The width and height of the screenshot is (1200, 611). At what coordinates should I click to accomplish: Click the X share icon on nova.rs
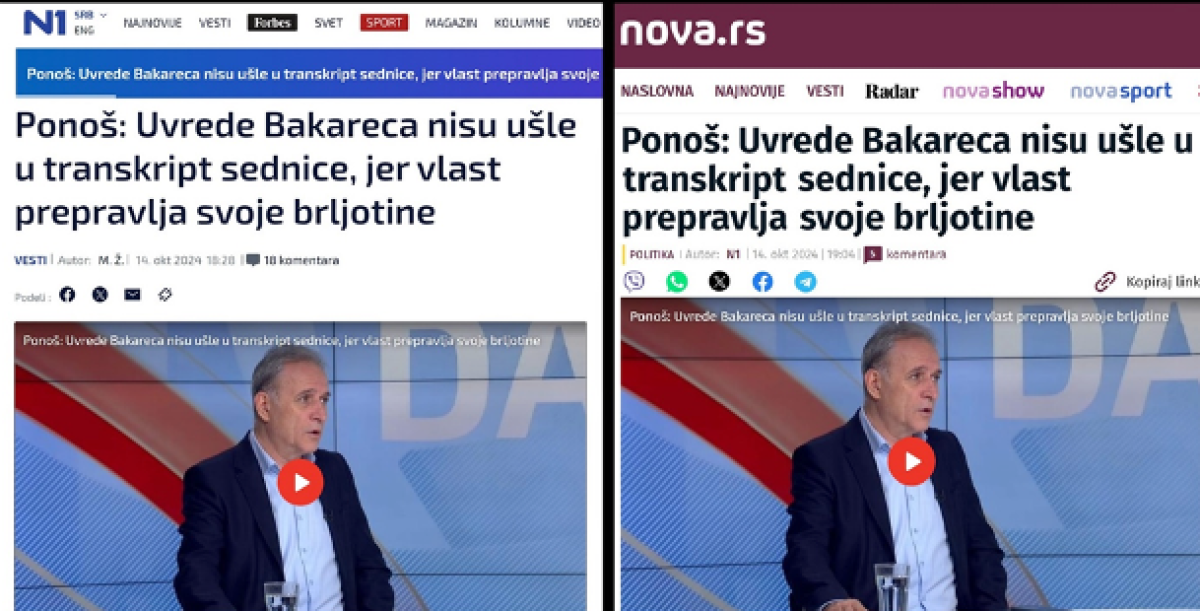719,281
